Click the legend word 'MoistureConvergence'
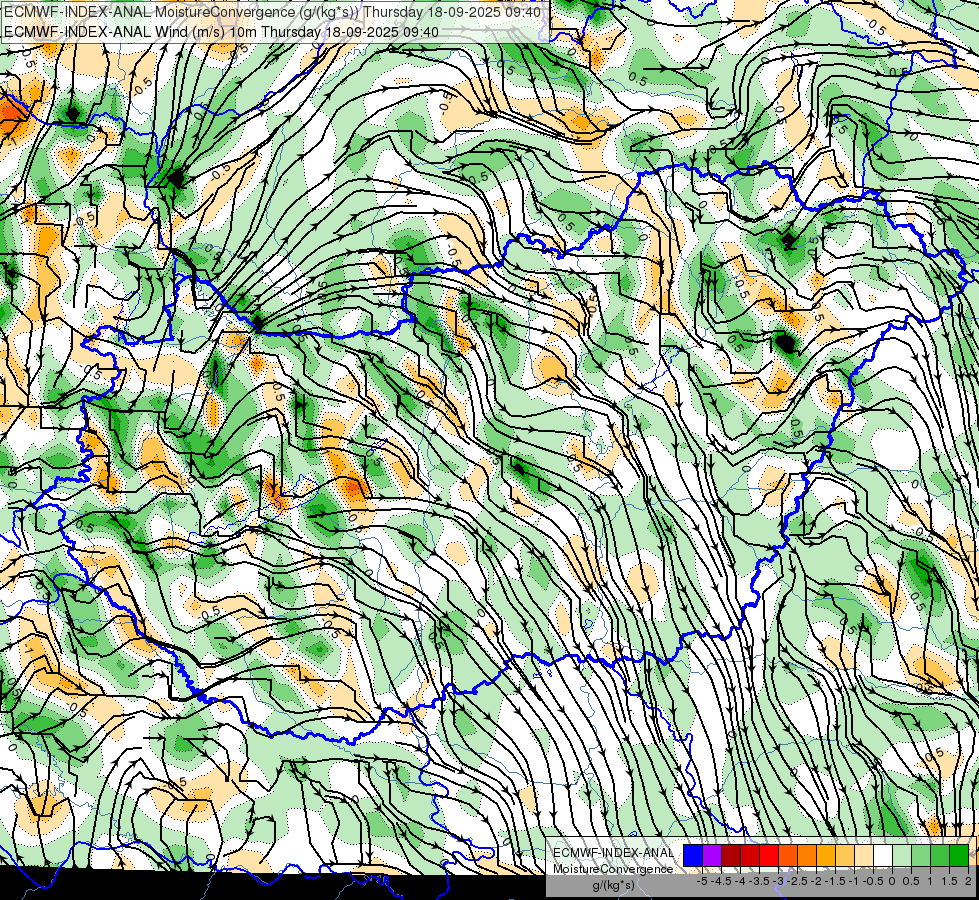The width and height of the screenshot is (979, 900). [x=613, y=869]
